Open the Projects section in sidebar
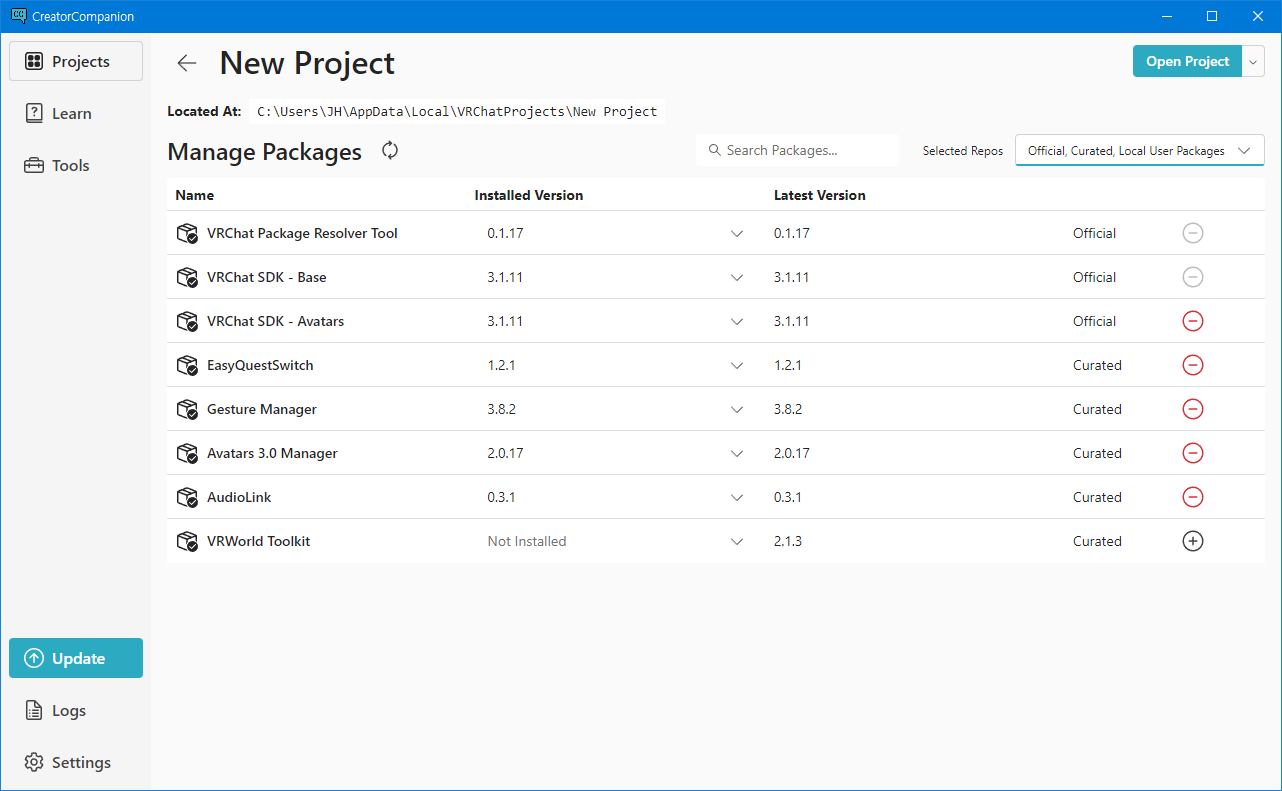Viewport: 1282px width, 791px height. [76, 61]
